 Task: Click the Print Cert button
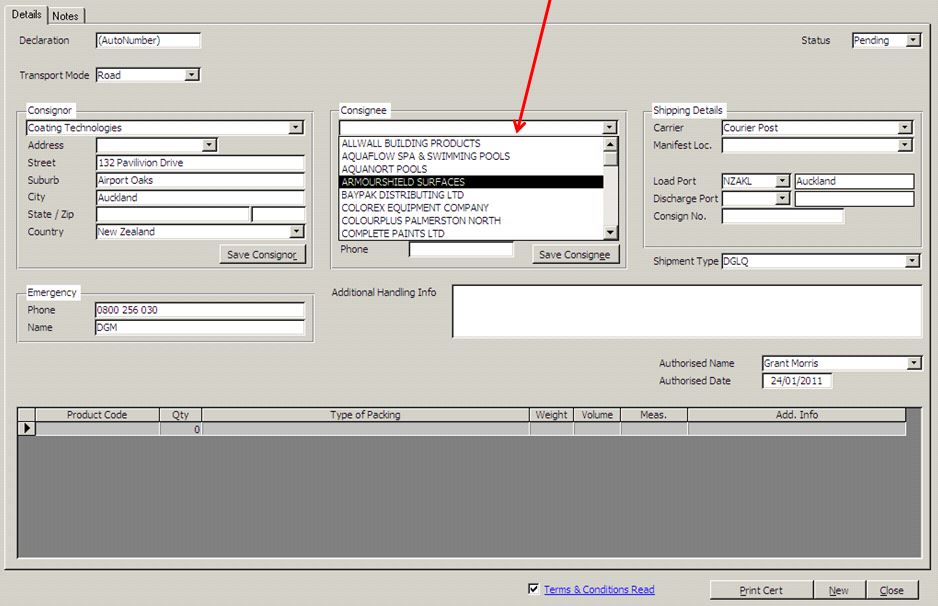coord(761,590)
